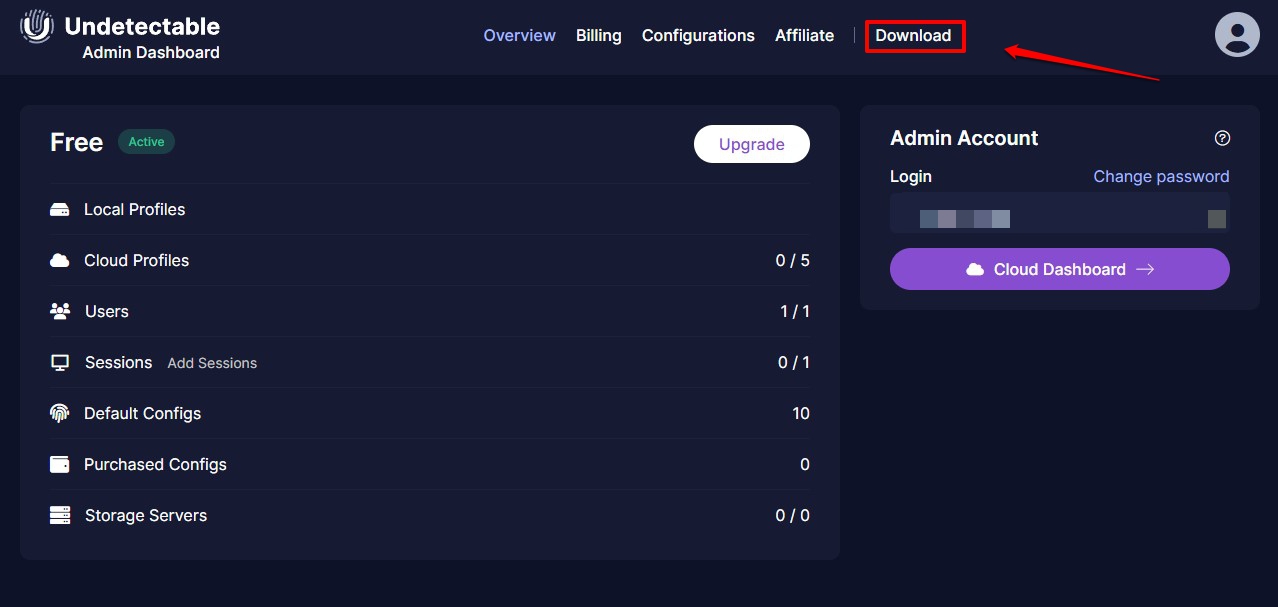This screenshot has width=1278, height=607.
Task: Click the Upgrade plan button
Action: 752,144
